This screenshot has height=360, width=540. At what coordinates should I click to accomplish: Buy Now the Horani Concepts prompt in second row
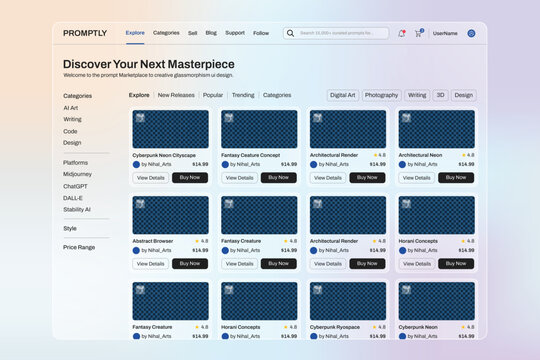[456, 264]
